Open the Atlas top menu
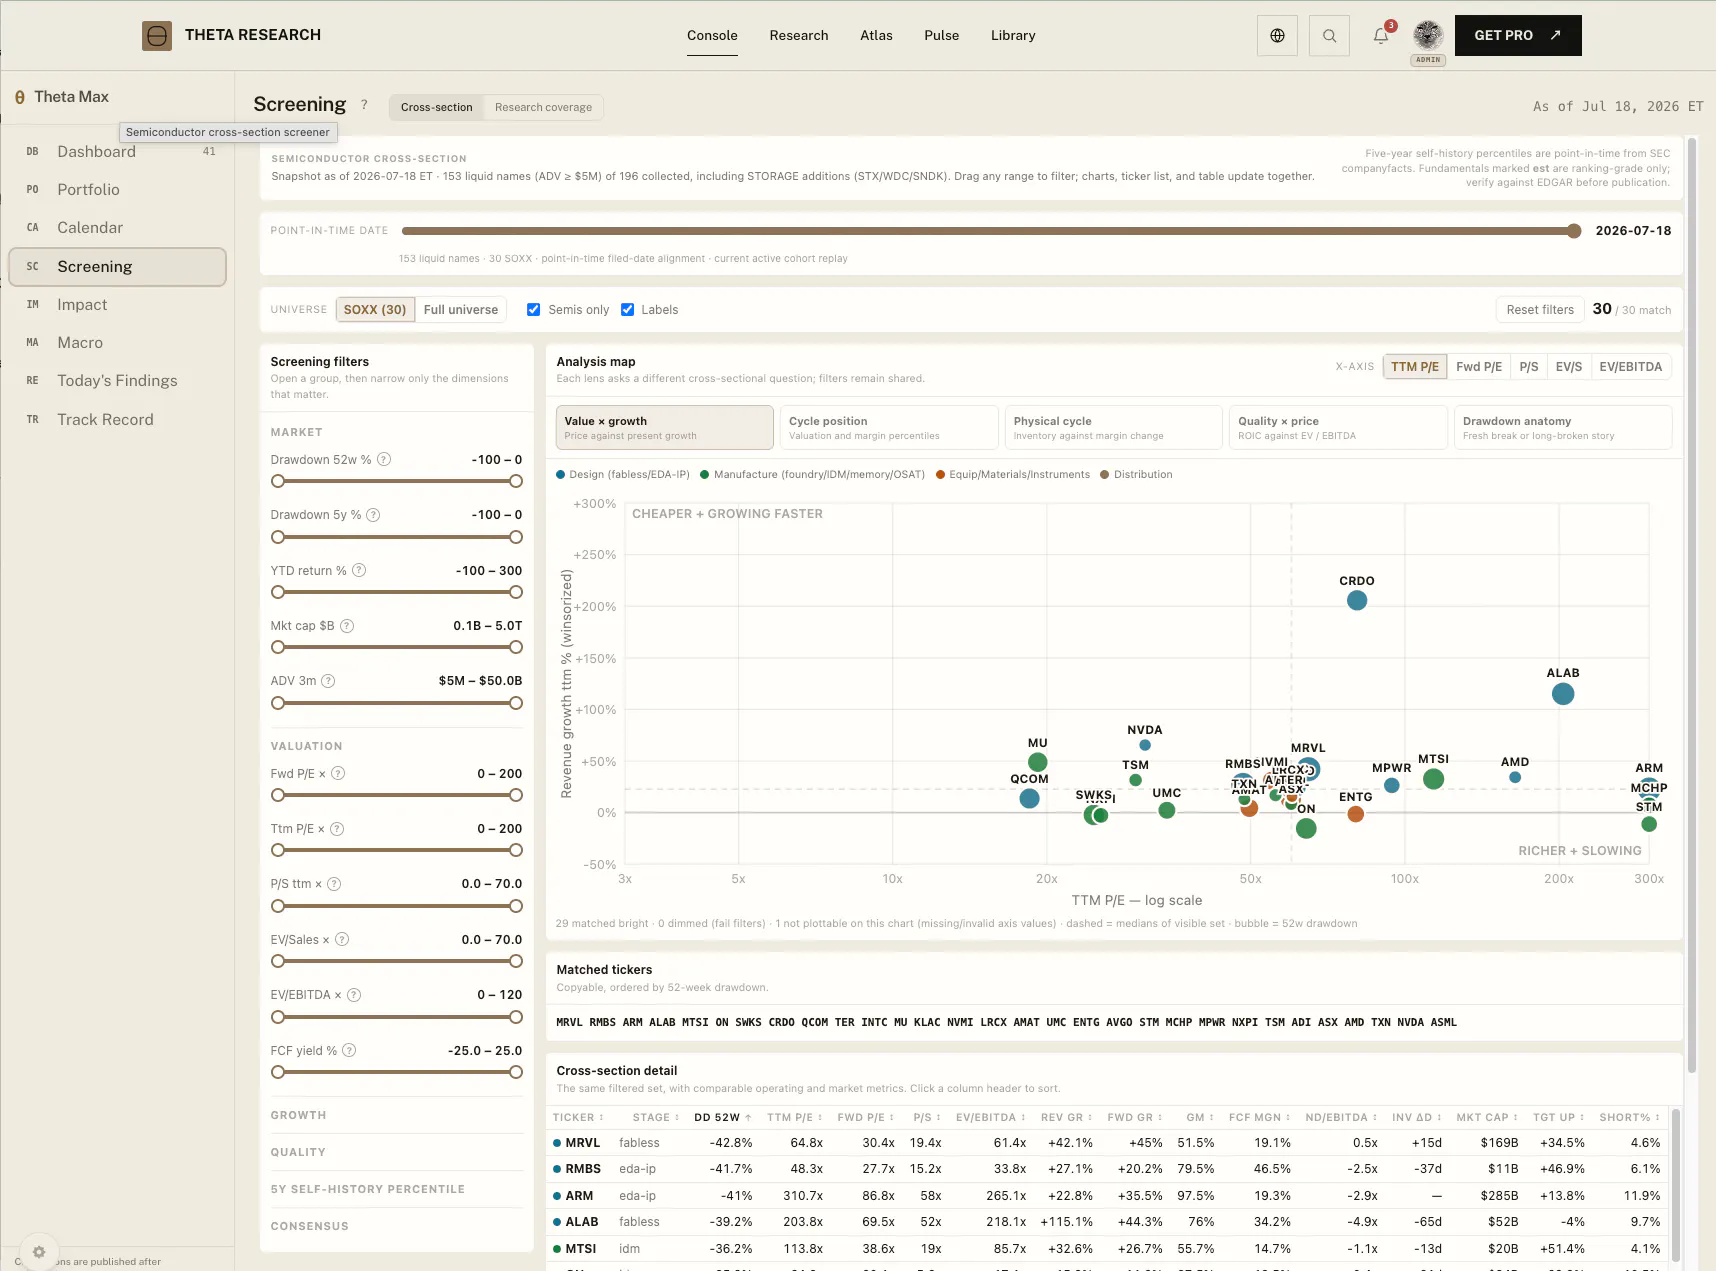Screen dimensions: 1716x1271 (x=876, y=36)
